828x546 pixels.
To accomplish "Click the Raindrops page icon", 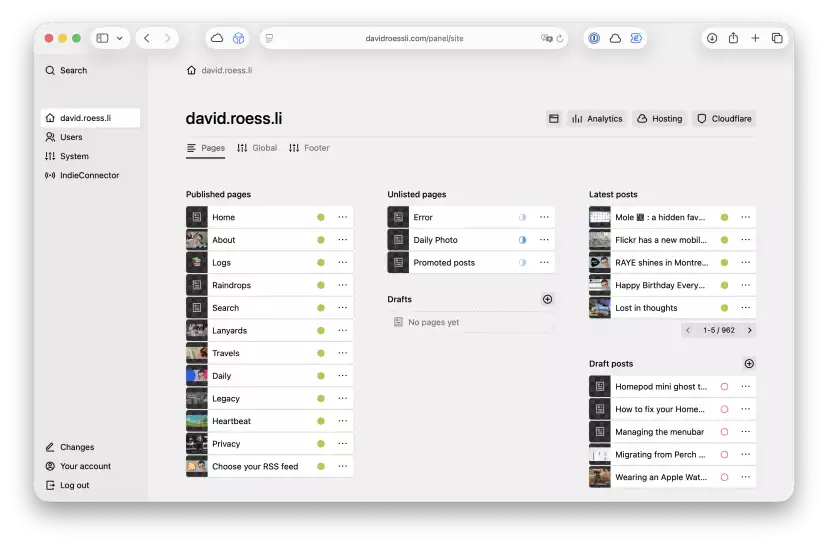I will tap(196, 285).
